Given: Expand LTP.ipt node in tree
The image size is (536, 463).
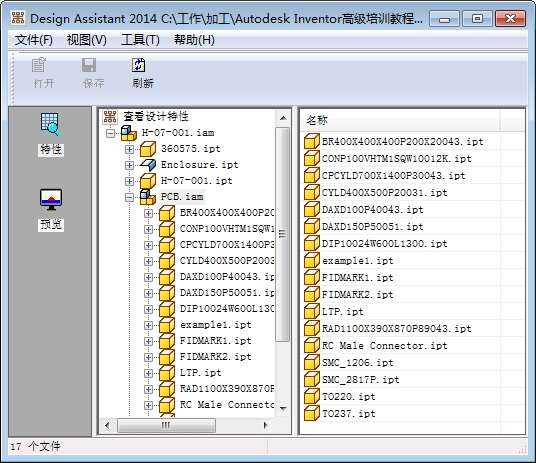Looking at the screenshot, I should (148, 373).
